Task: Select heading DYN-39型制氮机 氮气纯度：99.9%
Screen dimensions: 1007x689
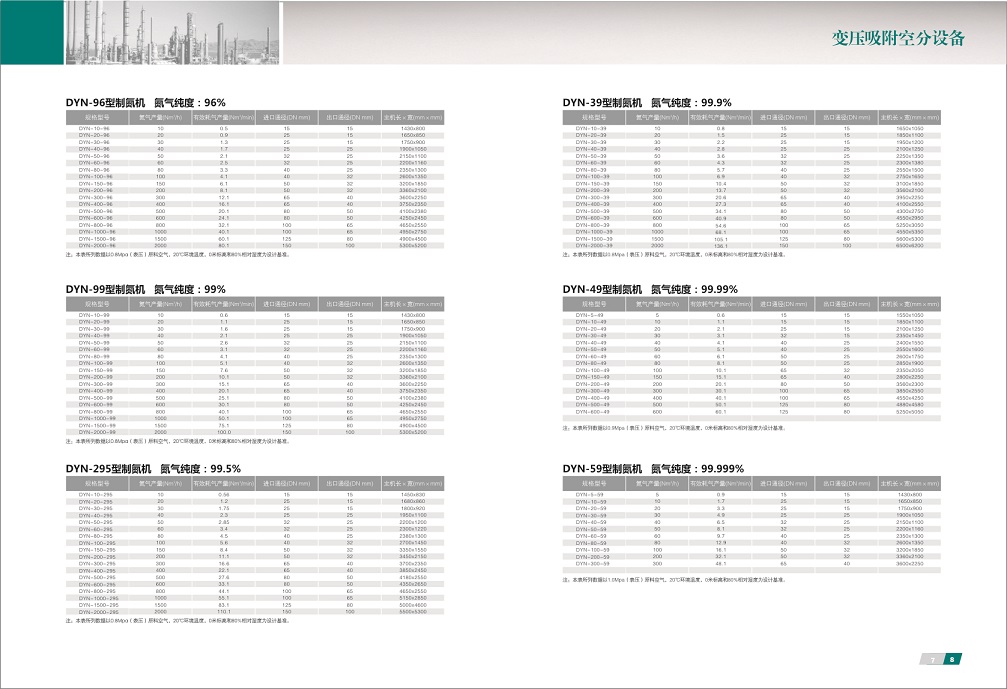Action: tap(647, 103)
